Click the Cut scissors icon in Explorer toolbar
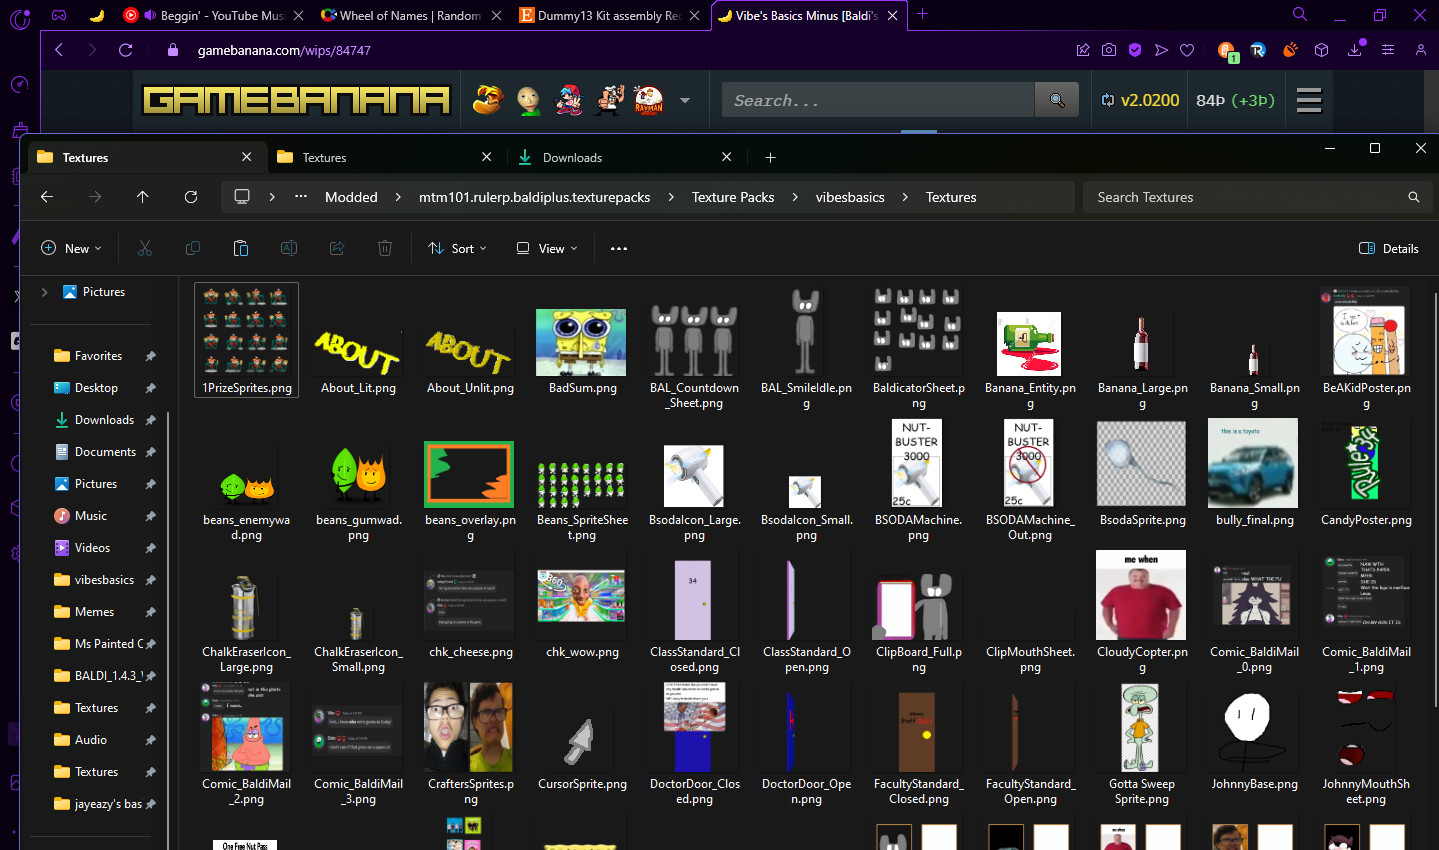This screenshot has width=1439, height=850. click(145, 248)
